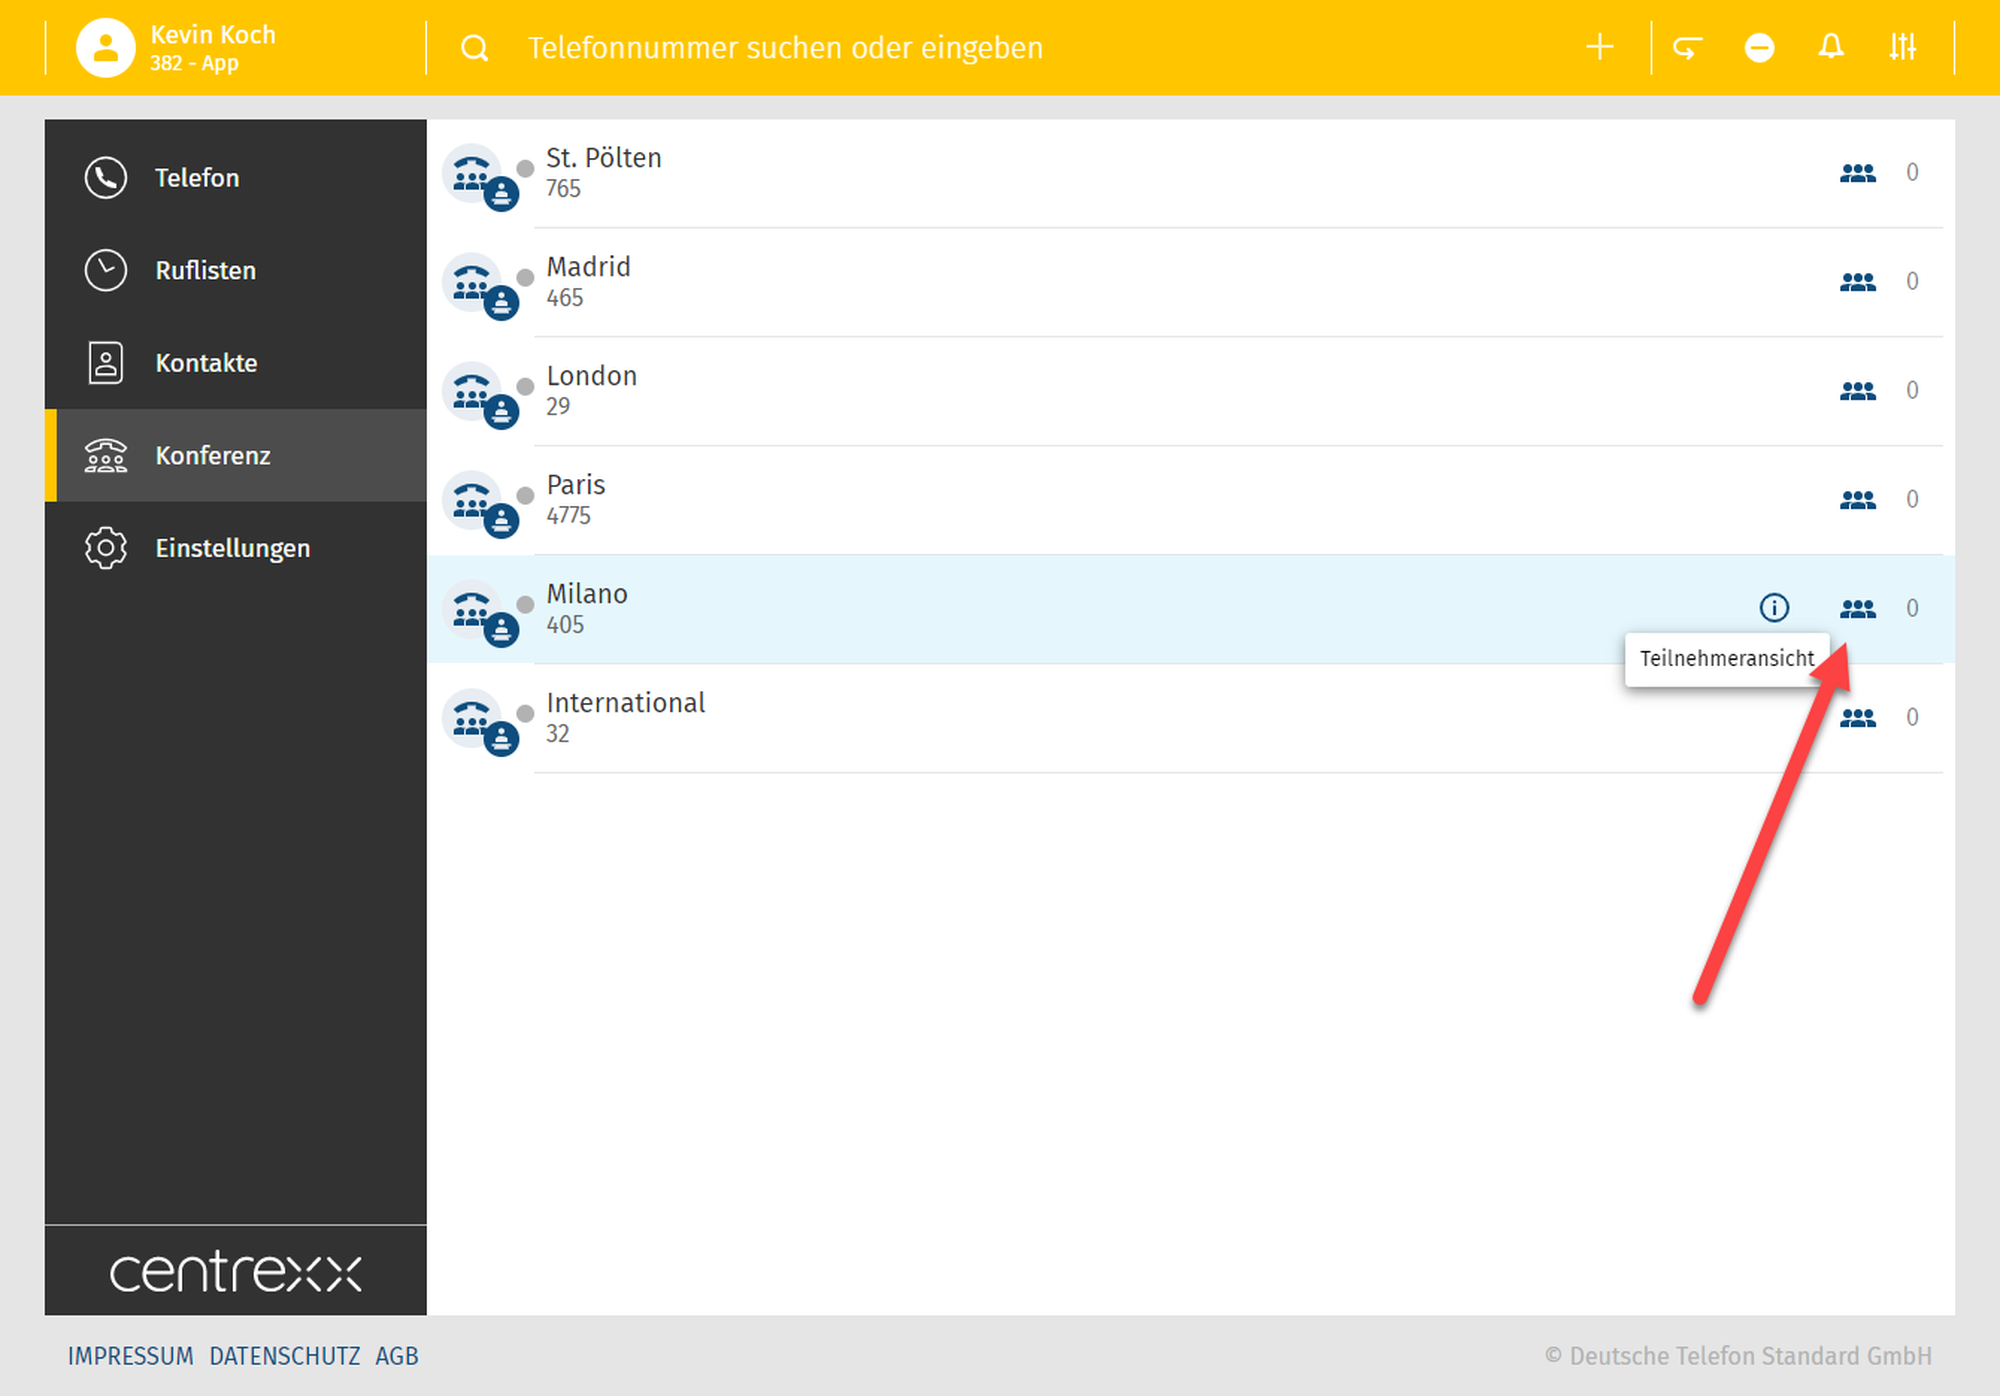Open the Telefon menu item

(197, 178)
